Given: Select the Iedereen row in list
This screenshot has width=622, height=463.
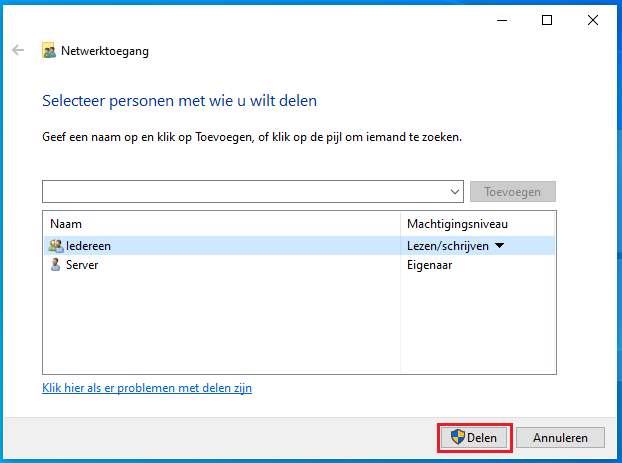Looking at the screenshot, I should coord(299,246).
